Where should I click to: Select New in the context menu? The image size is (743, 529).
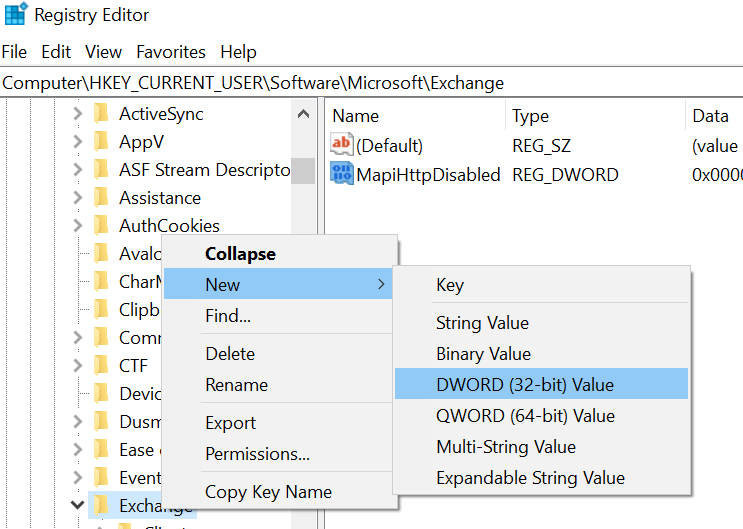[x=278, y=284]
